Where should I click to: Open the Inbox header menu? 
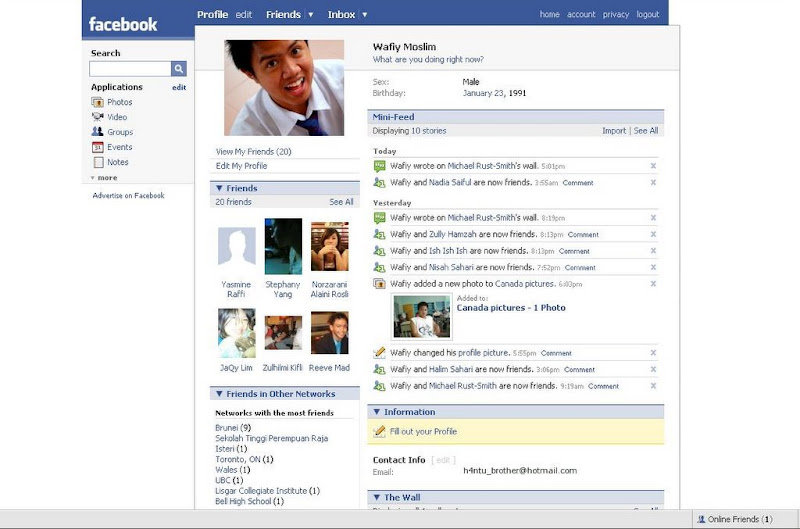pos(341,15)
